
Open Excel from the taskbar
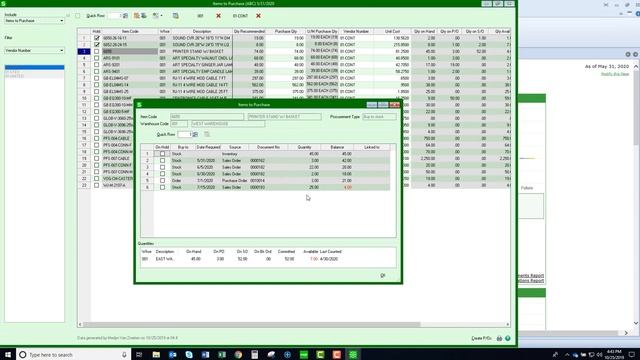[222, 355]
